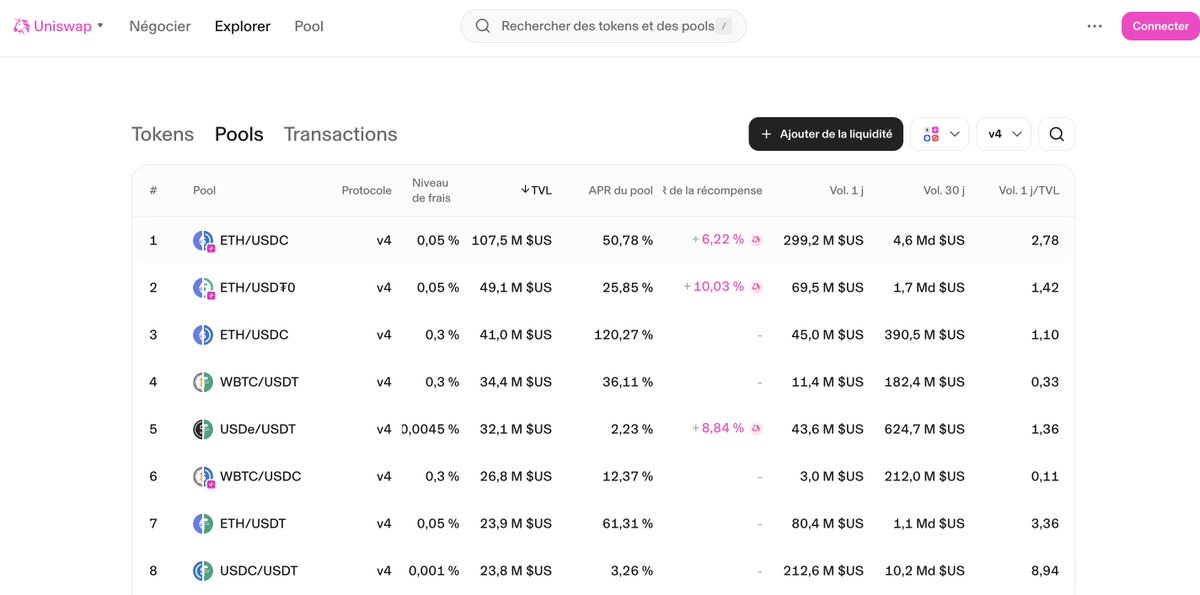Click the reward icon next to +8,84 %
The image size is (1200, 595).
pyautogui.click(x=757, y=429)
